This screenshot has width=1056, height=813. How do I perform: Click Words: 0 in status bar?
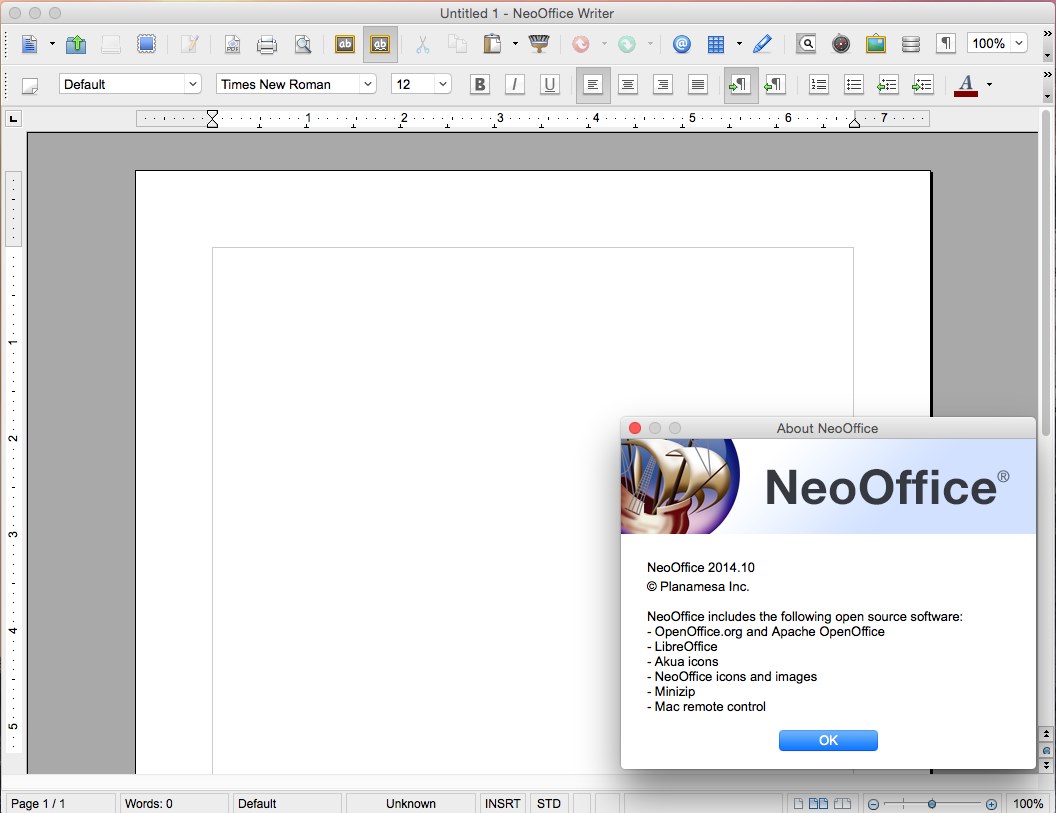pos(174,804)
